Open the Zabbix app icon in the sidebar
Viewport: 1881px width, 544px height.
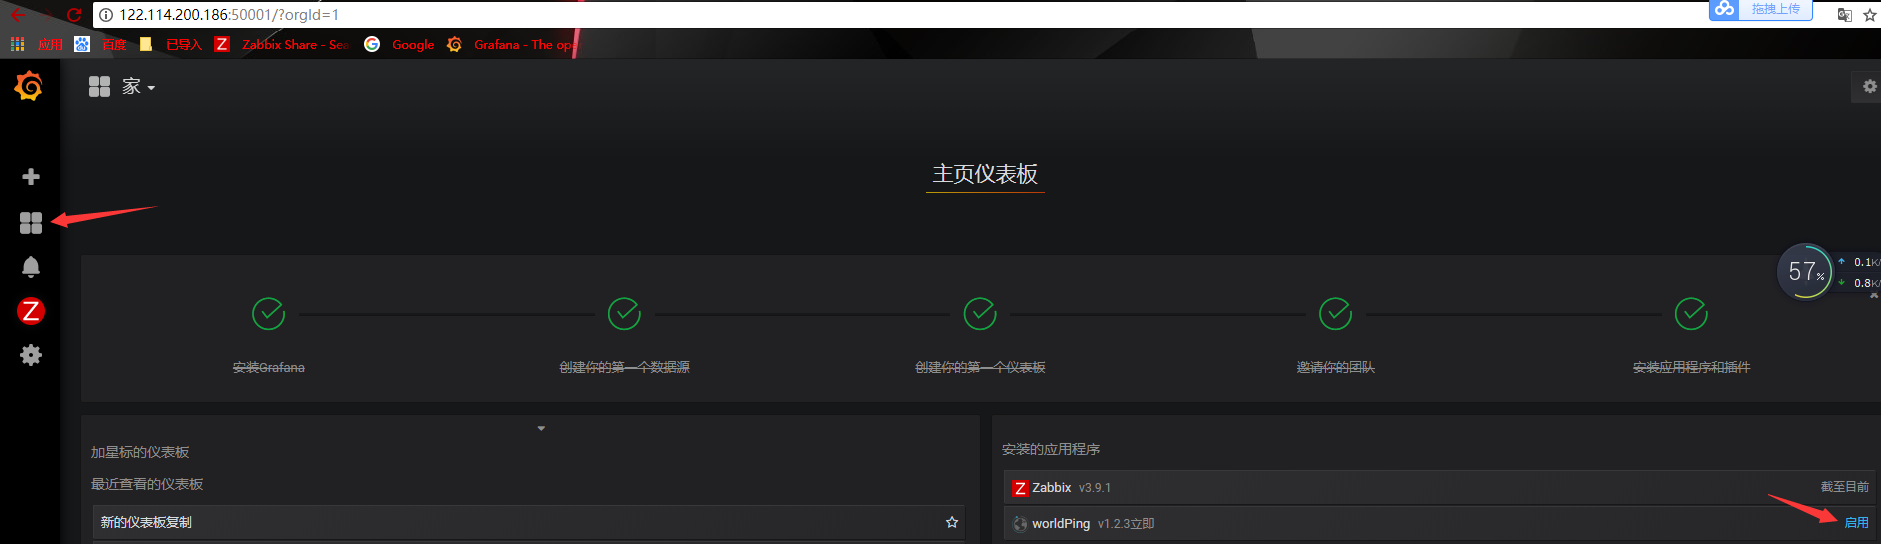point(31,311)
